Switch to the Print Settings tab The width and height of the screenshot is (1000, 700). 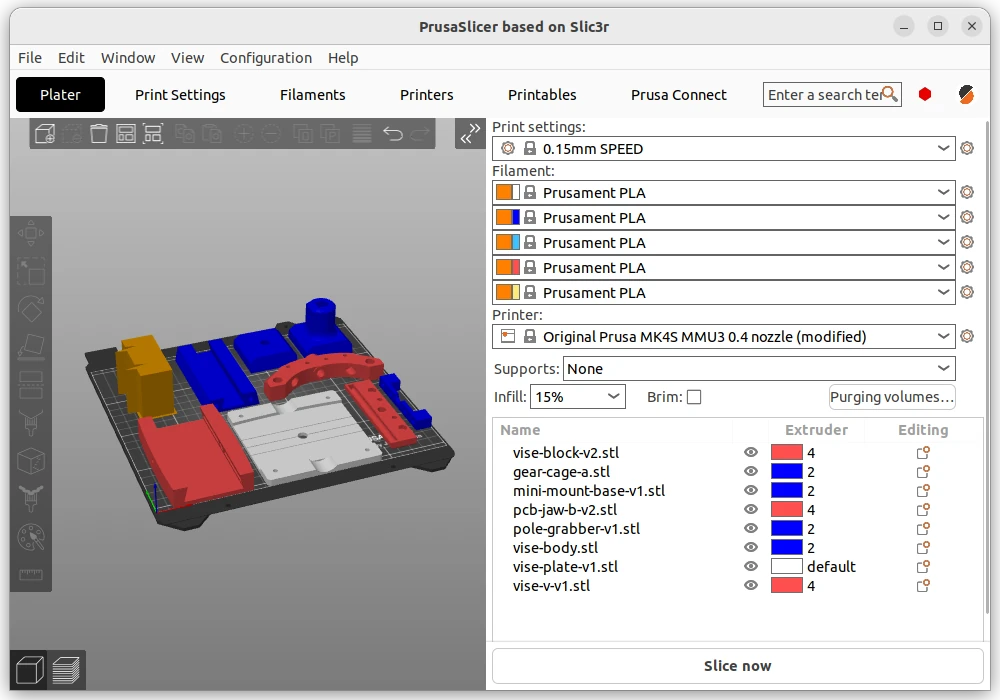click(180, 95)
